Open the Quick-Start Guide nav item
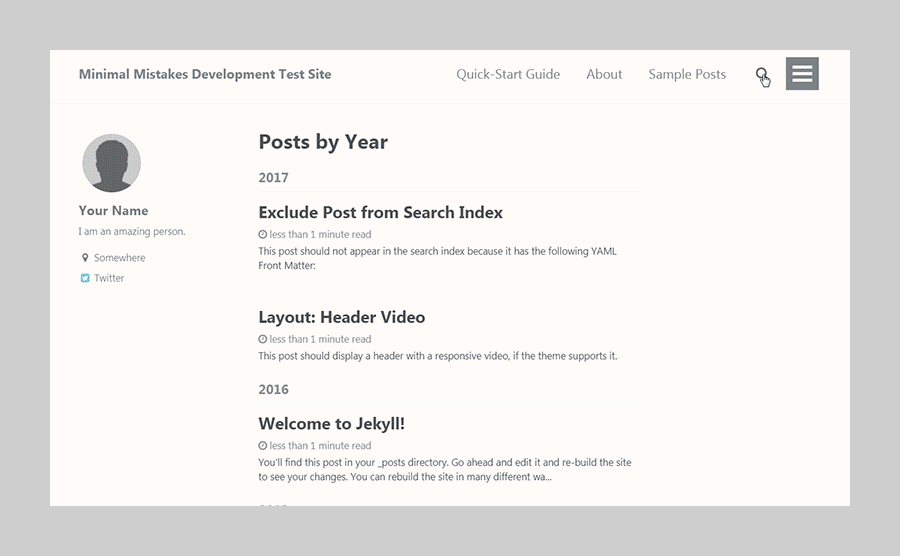The width and height of the screenshot is (900, 556). (x=508, y=74)
